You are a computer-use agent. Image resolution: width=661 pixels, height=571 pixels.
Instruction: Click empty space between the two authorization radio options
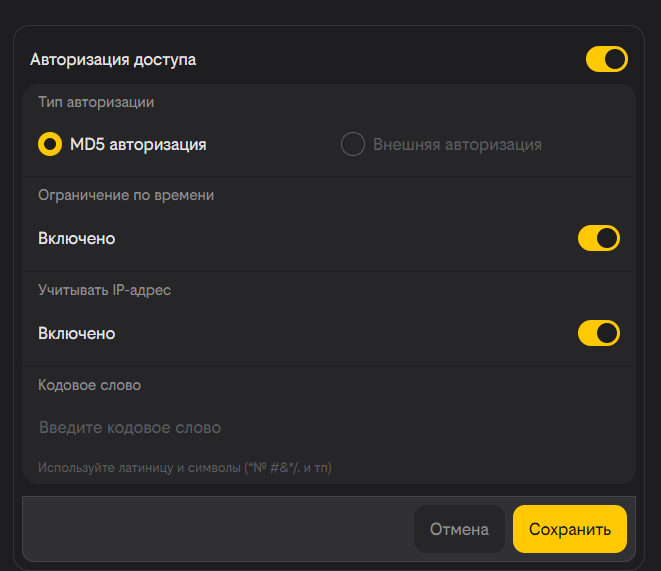tap(275, 145)
